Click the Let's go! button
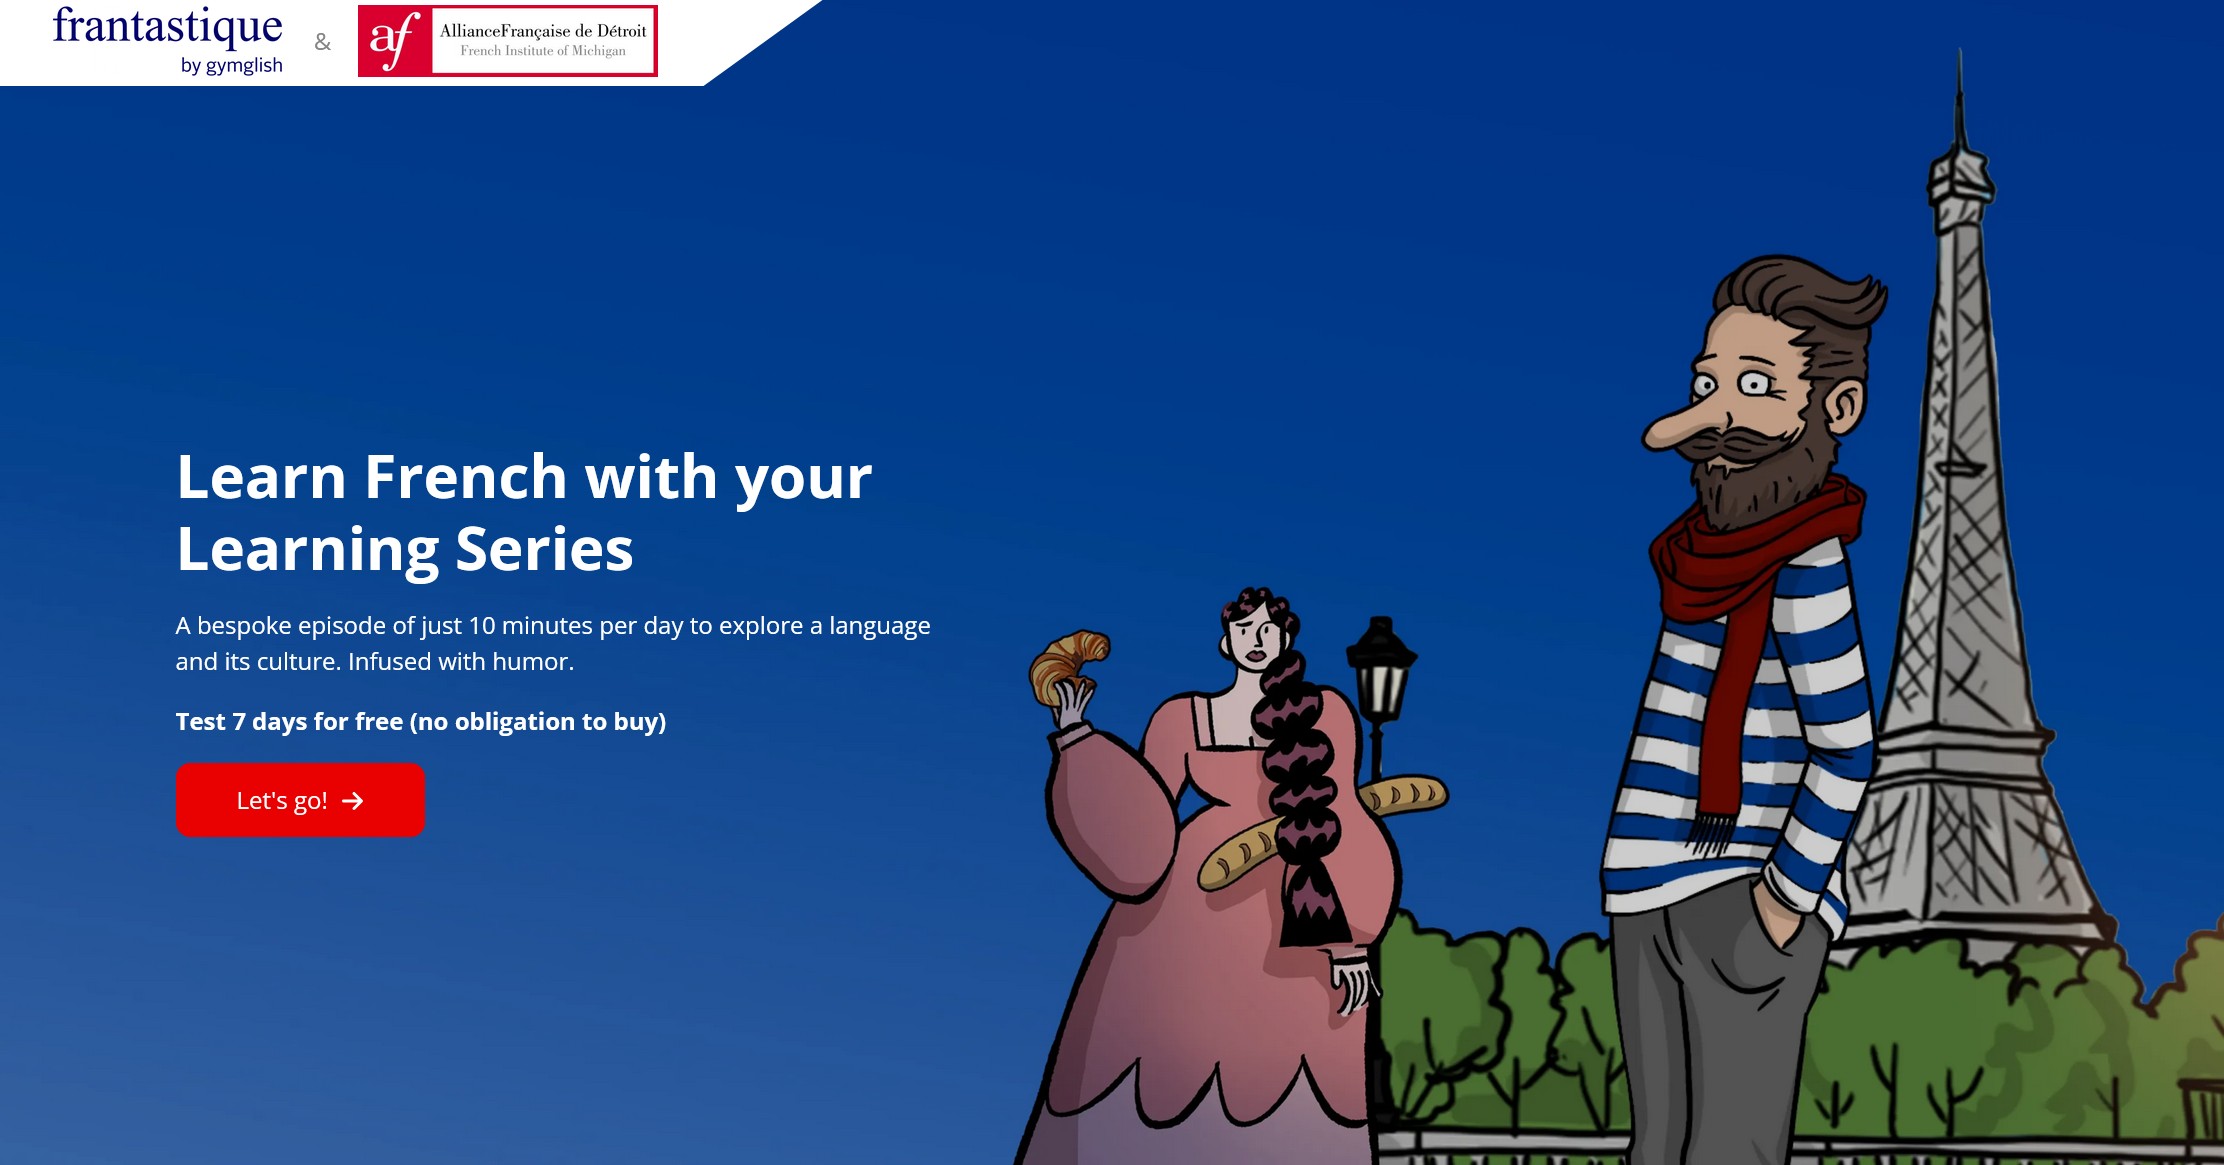 coord(300,800)
